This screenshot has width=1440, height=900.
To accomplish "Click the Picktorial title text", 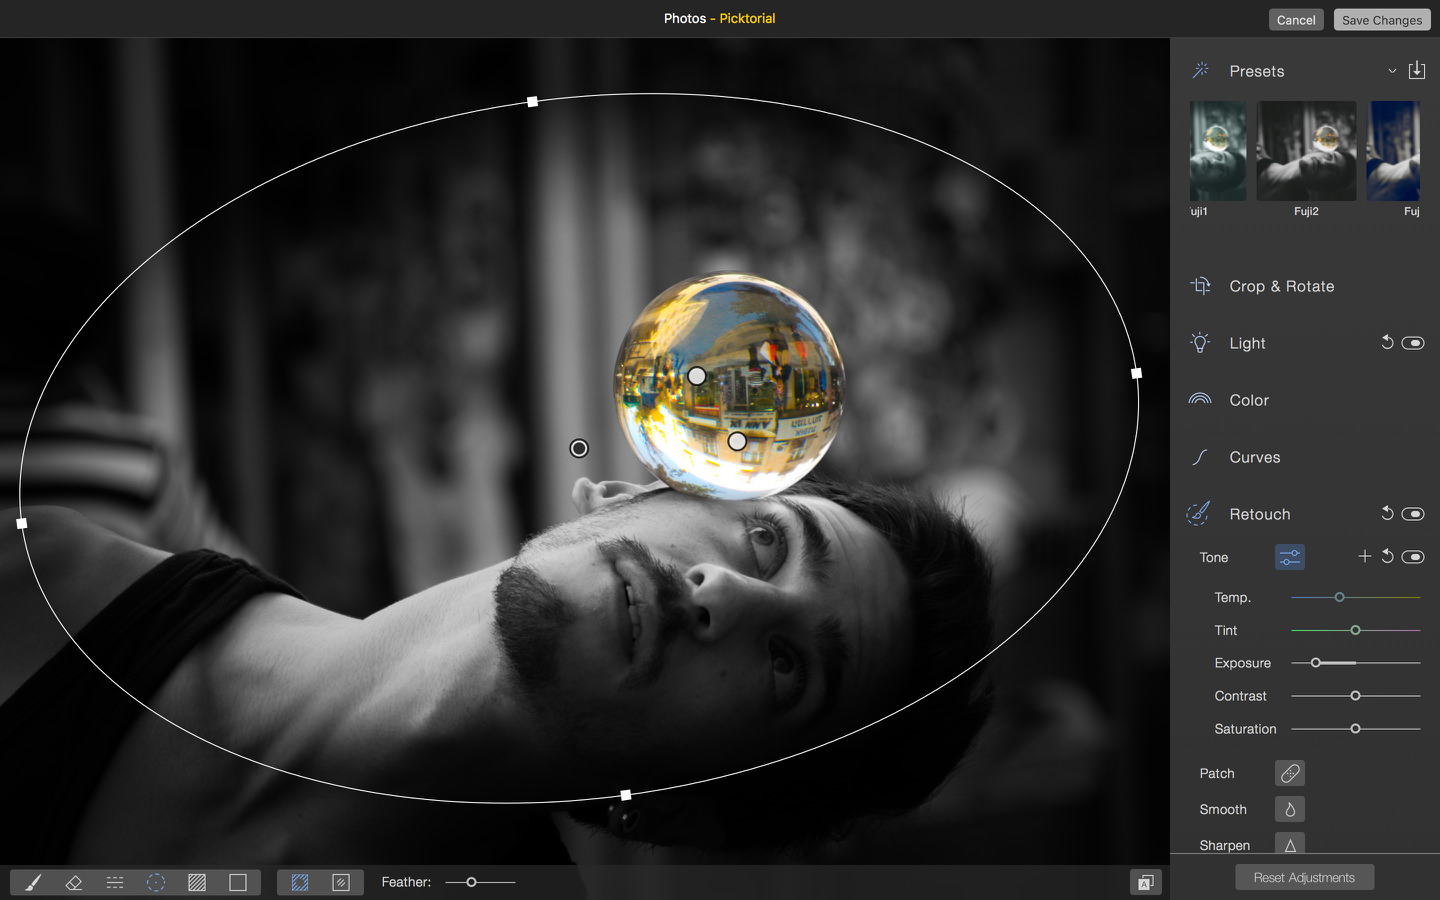I will point(747,18).
